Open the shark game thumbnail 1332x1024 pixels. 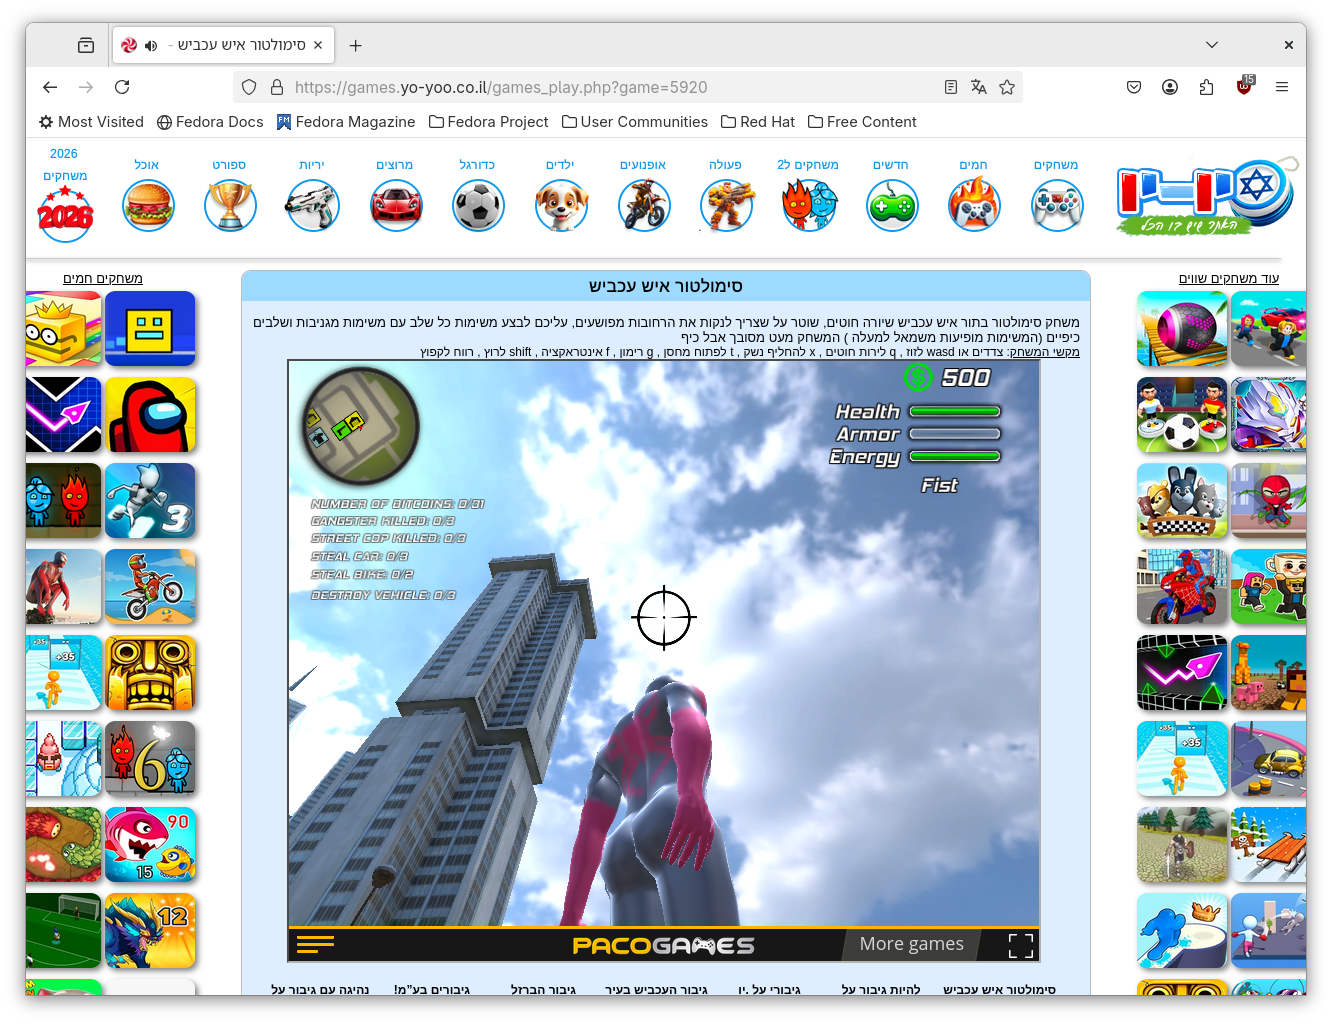[150, 845]
